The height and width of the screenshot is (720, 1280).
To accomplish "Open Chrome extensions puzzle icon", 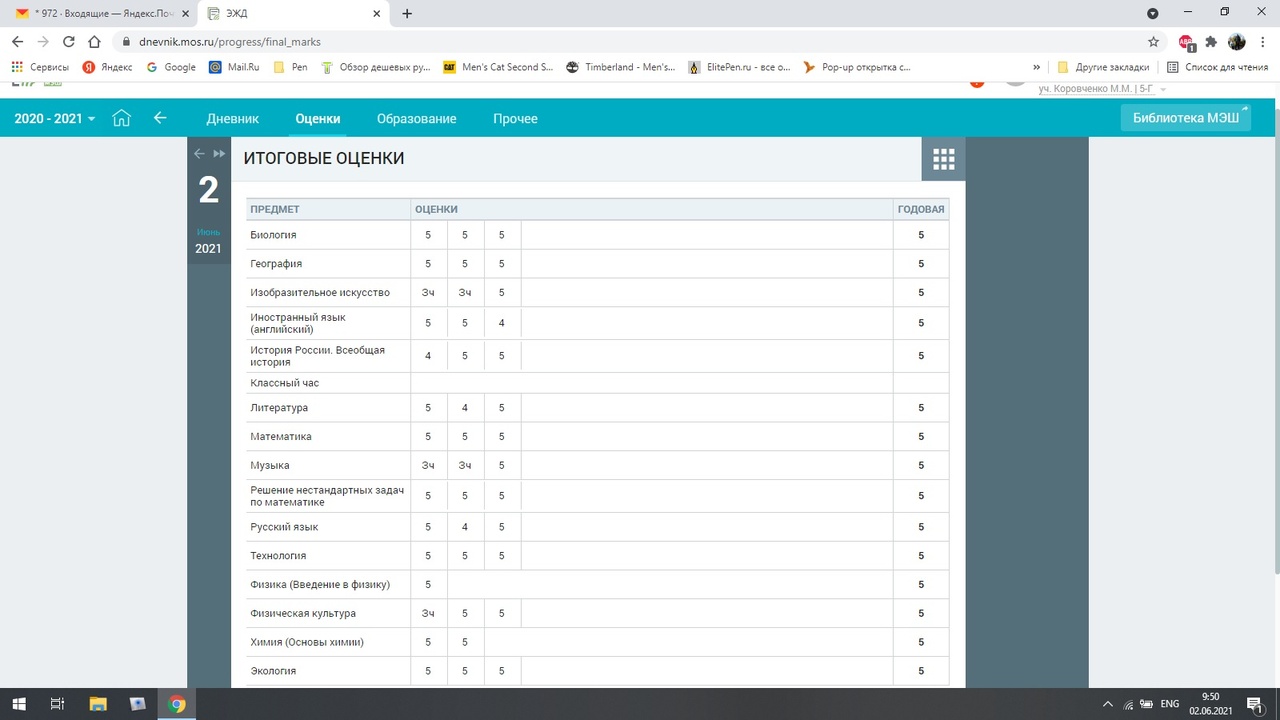I will pos(1211,42).
